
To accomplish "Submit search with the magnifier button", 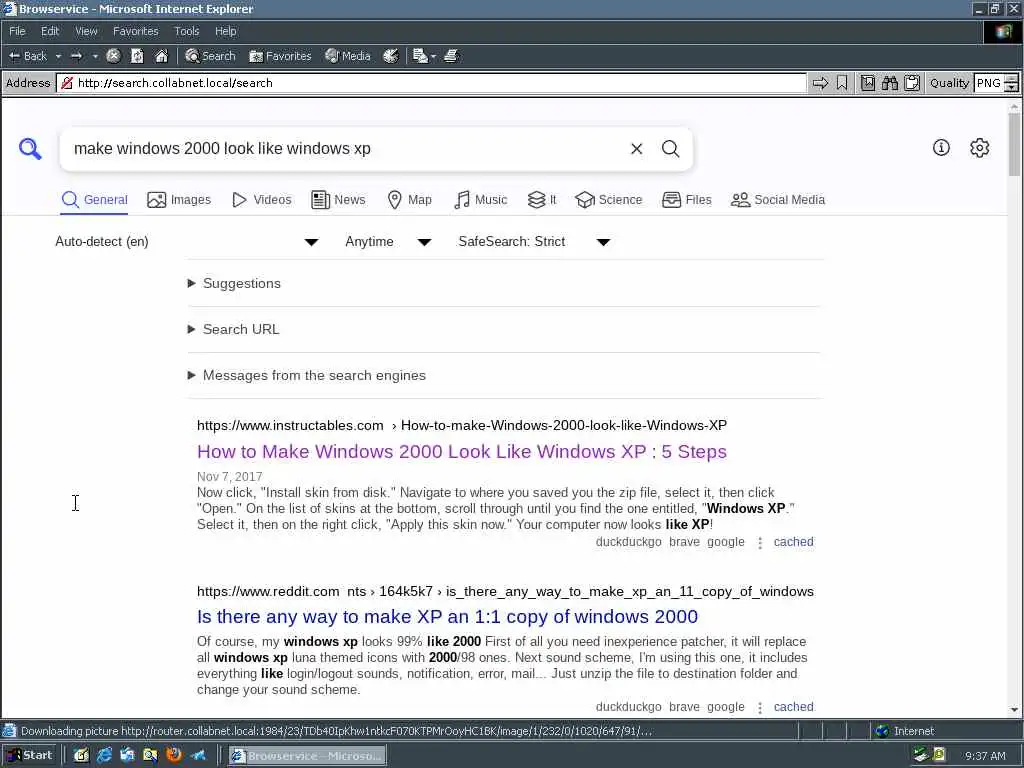I will click(x=671, y=149).
